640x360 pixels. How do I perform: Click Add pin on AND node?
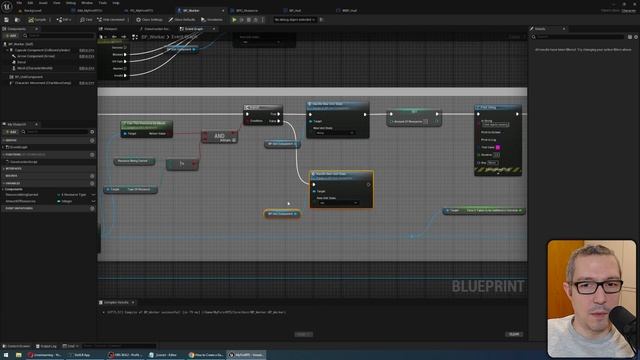(x=228, y=140)
